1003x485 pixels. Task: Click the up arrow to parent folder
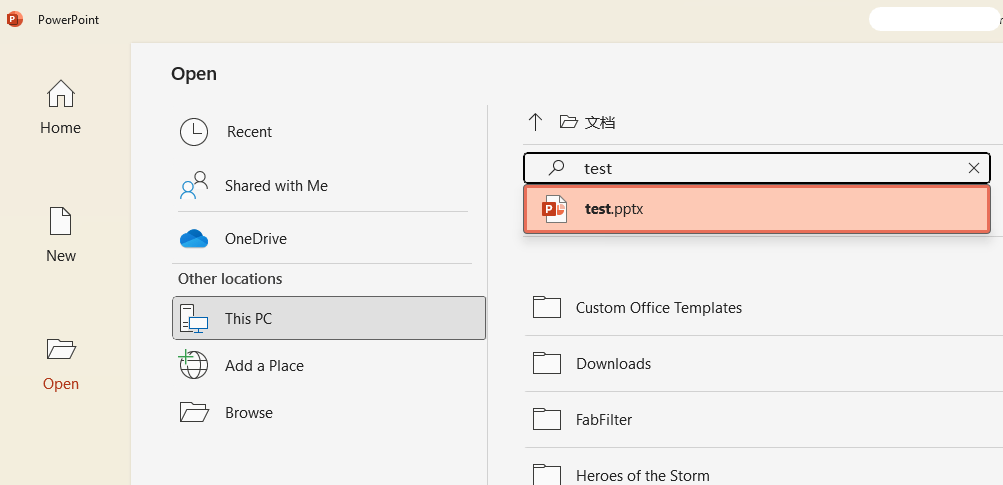(x=535, y=122)
